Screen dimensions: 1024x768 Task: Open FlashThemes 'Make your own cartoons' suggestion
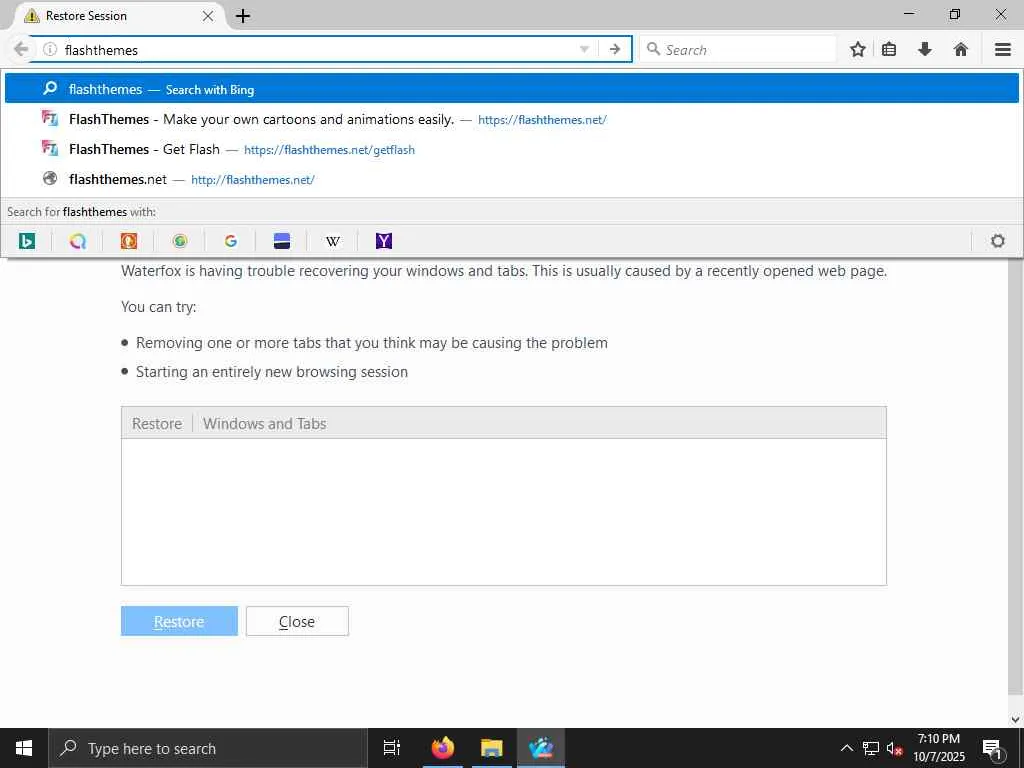click(511, 119)
